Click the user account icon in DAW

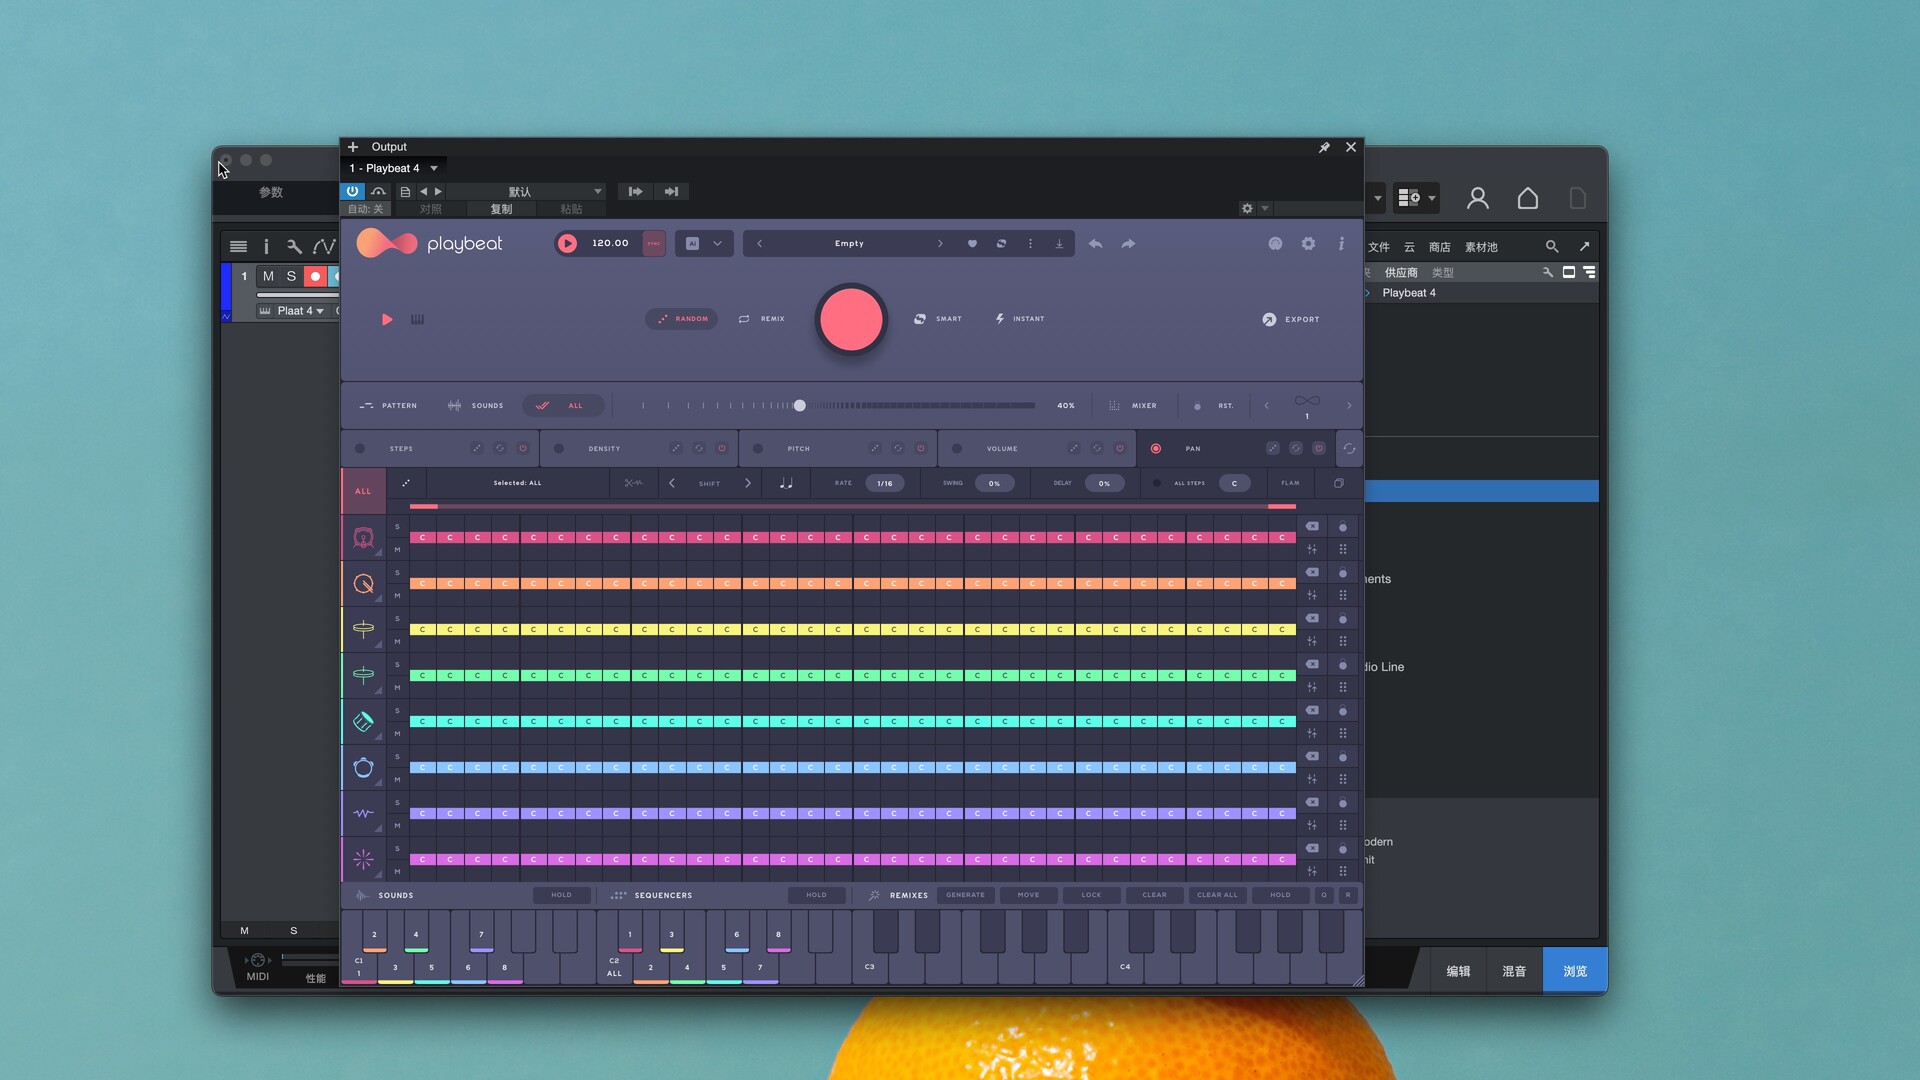[1478, 198]
